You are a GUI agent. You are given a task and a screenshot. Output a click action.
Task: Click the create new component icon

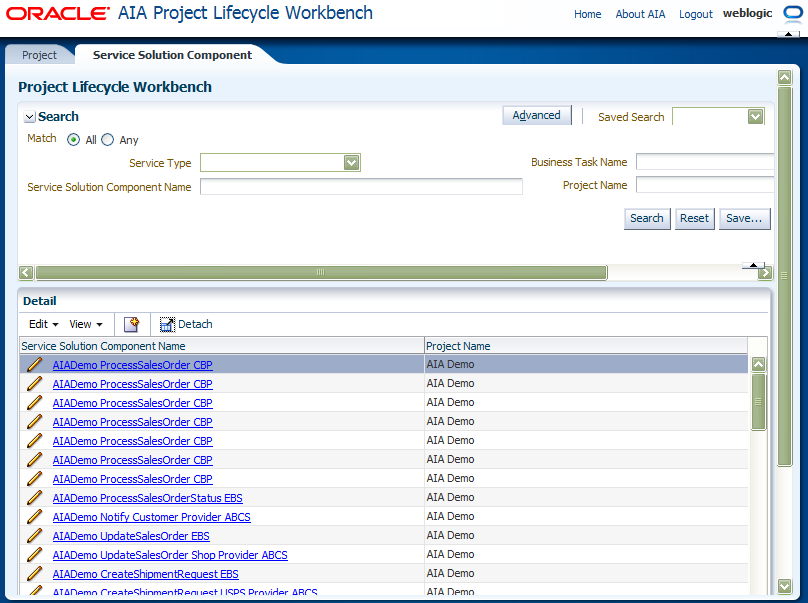[x=132, y=324]
